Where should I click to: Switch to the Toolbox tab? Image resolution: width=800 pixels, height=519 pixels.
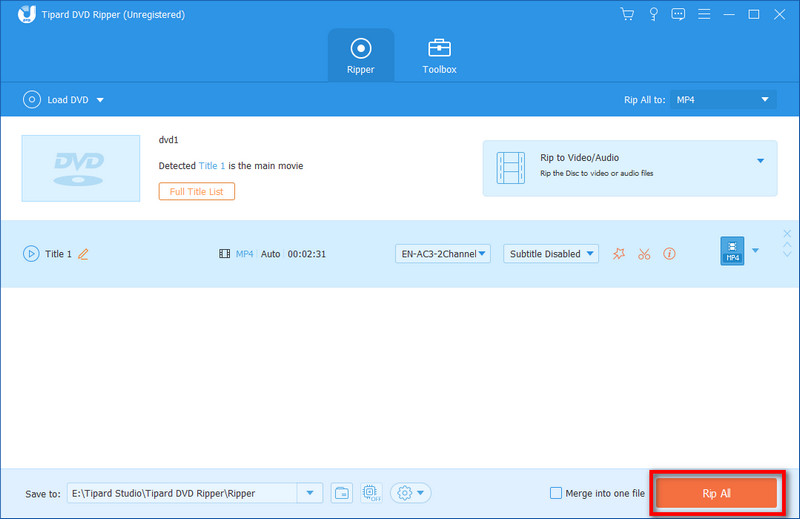pyautogui.click(x=439, y=55)
